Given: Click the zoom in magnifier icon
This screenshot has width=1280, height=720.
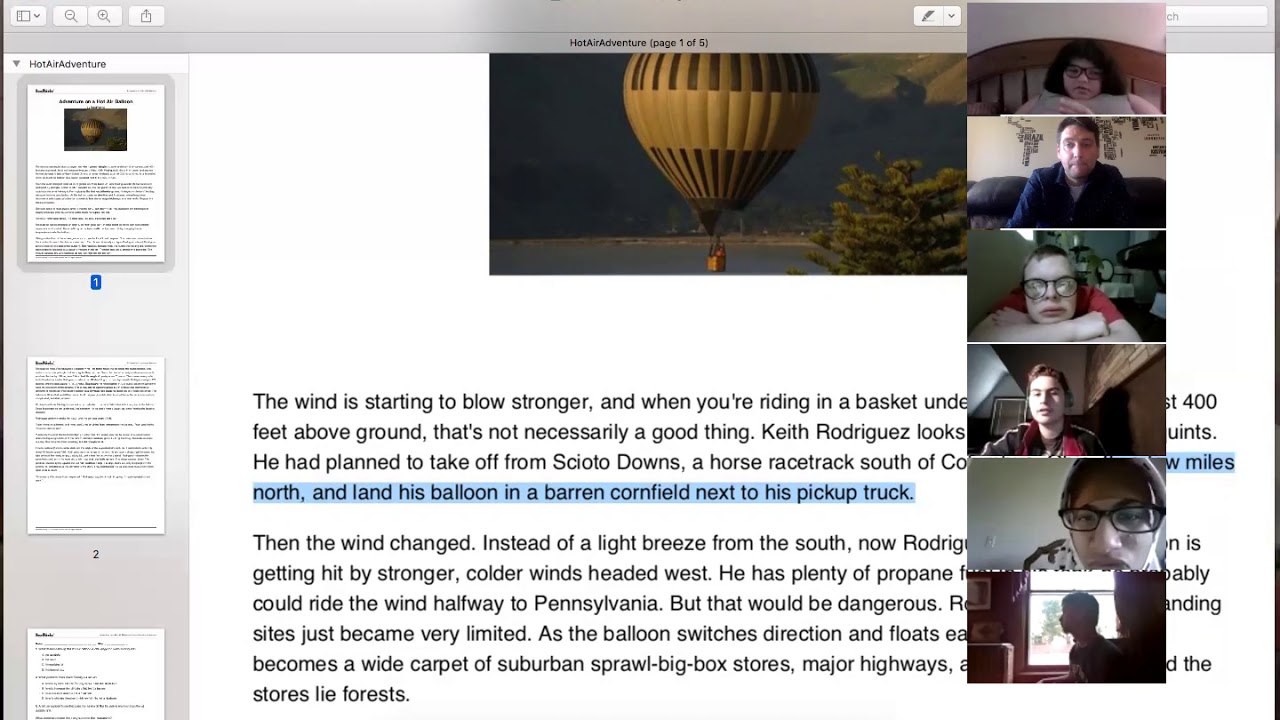Looking at the screenshot, I should tap(104, 16).
